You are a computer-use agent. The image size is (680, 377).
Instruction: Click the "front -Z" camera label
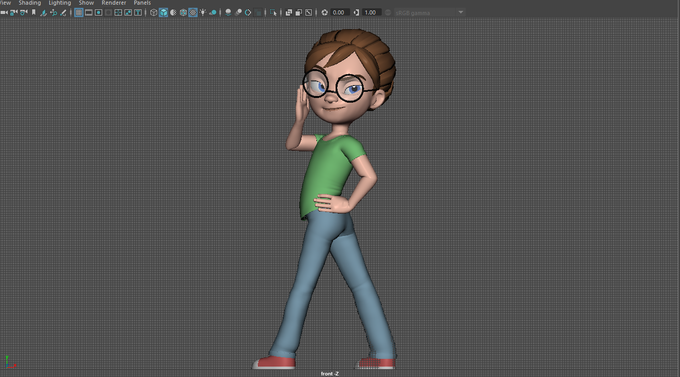tap(330, 374)
